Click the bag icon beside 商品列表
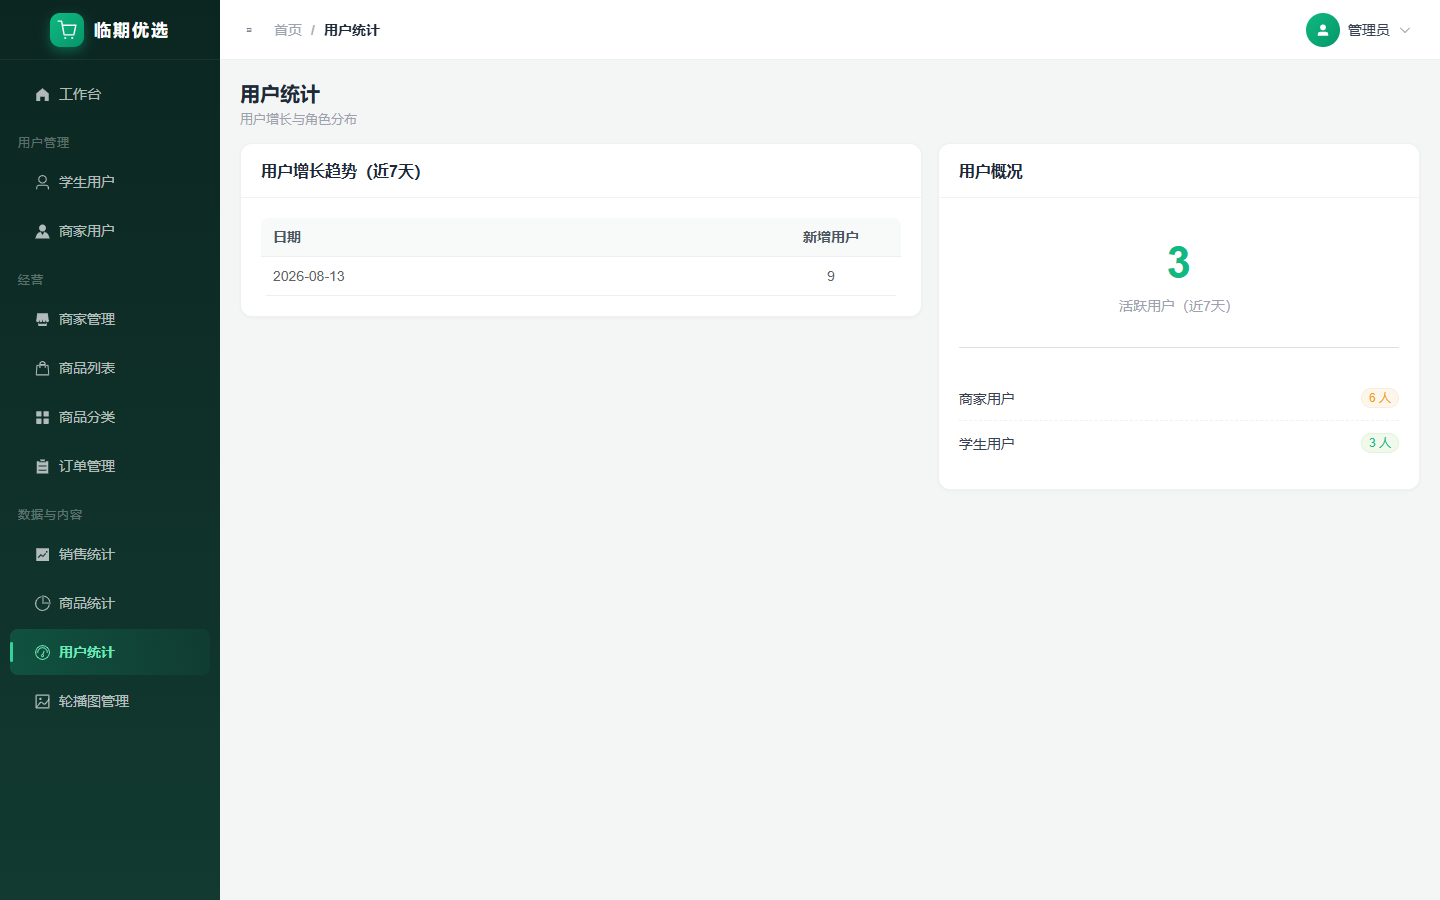 tap(42, 368)
